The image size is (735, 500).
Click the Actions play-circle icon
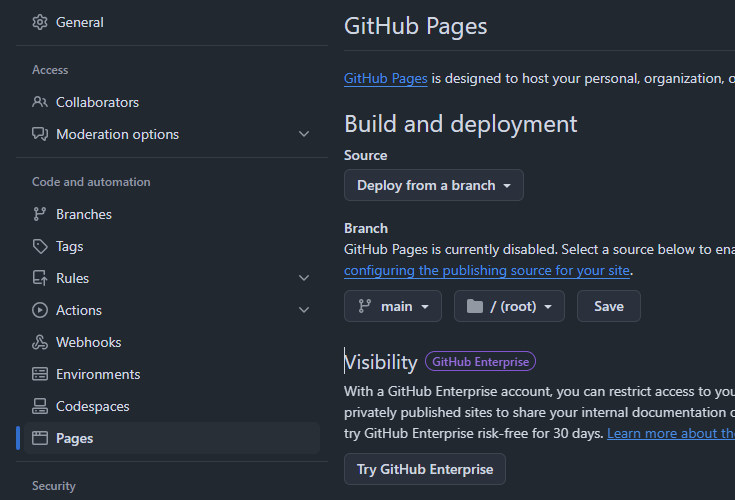point(40,310)
